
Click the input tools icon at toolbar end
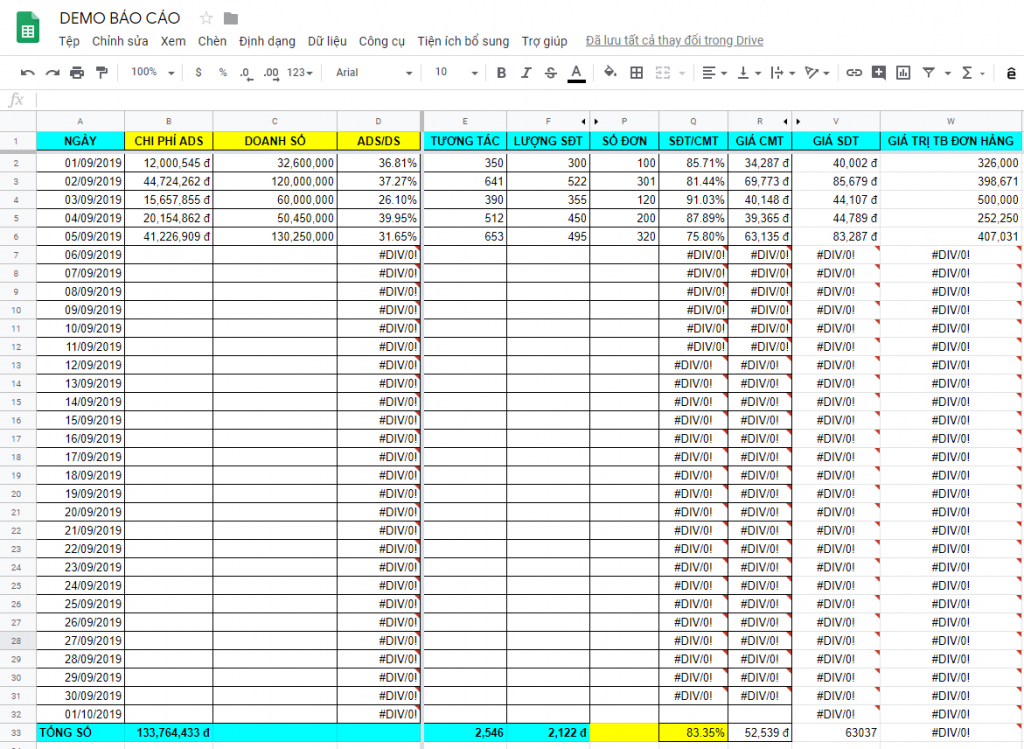click(1010, 72)
